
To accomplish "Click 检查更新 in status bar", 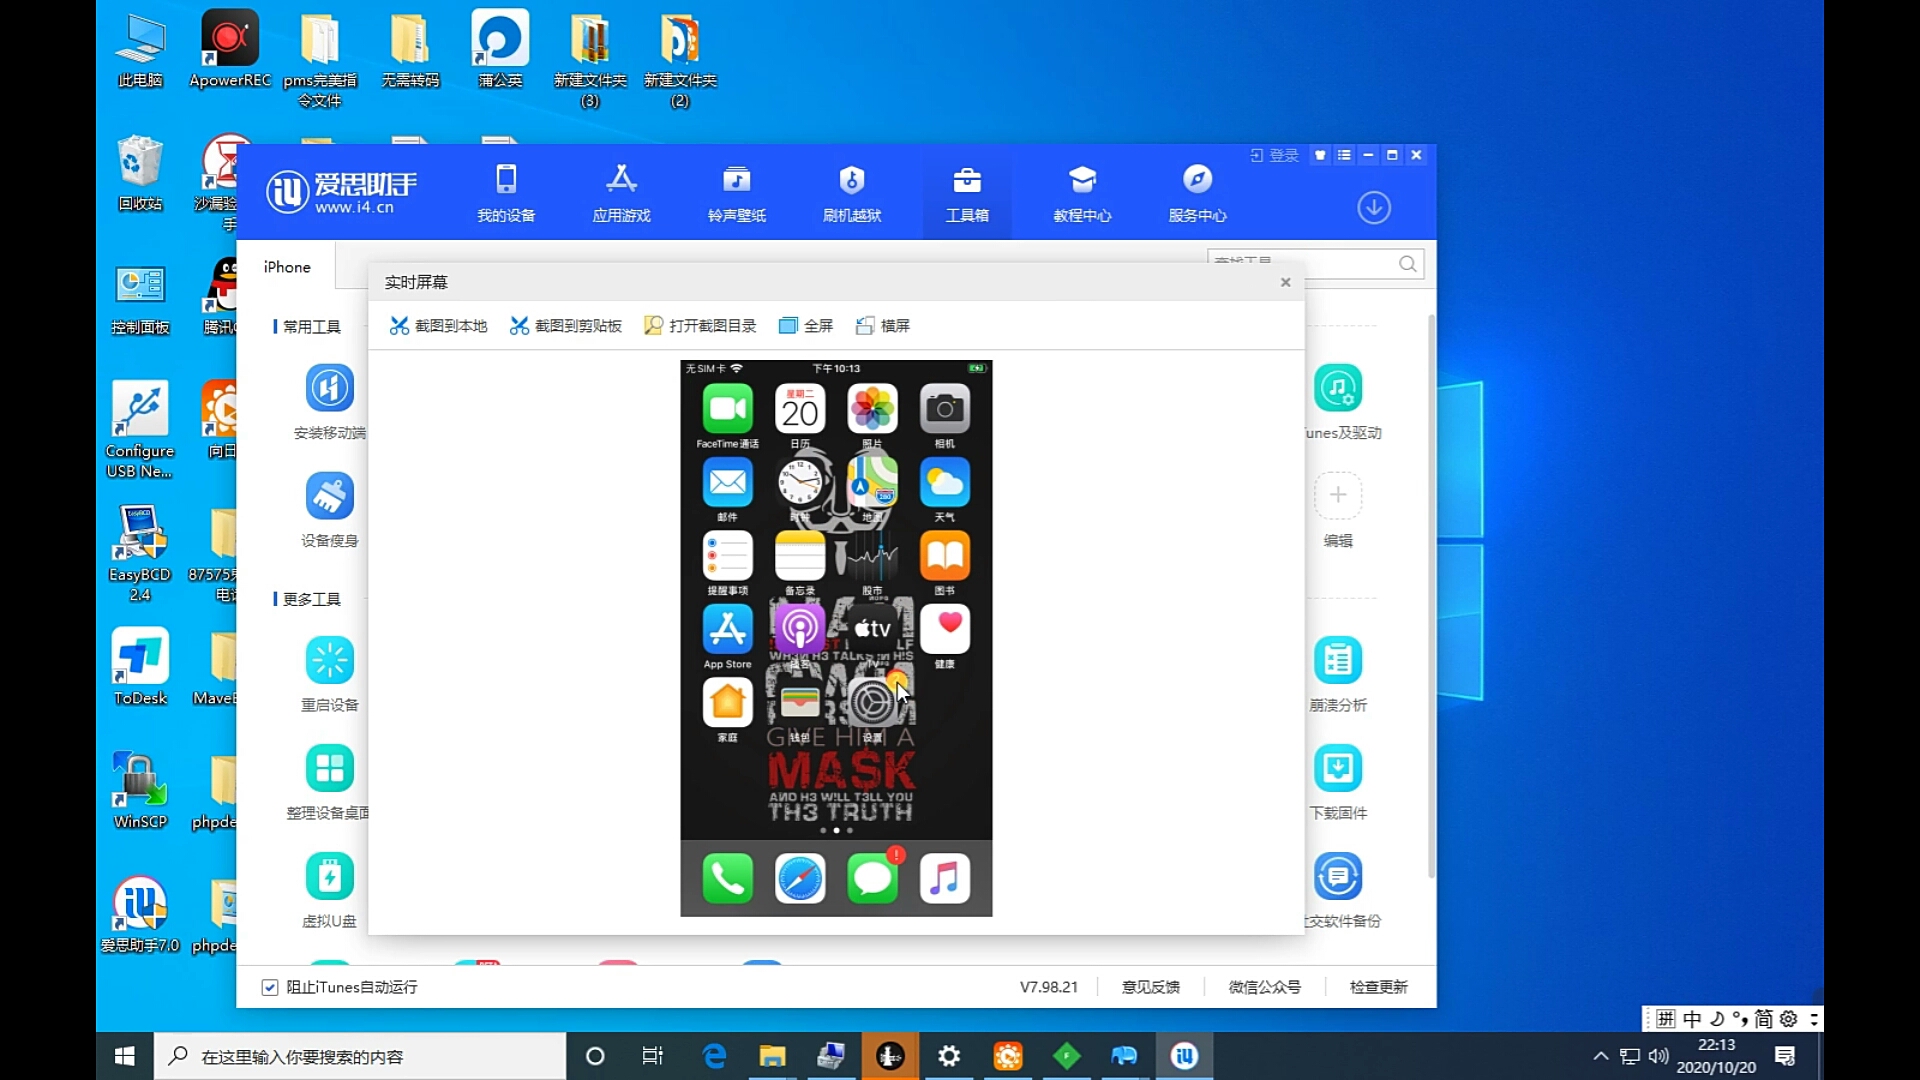I will click(1379, 987).
